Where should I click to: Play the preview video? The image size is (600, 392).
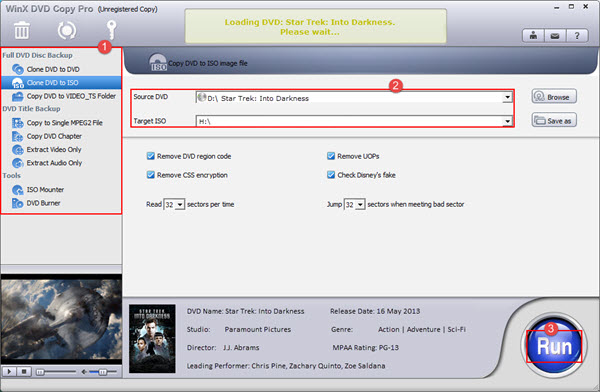click(x=9, y=372)
